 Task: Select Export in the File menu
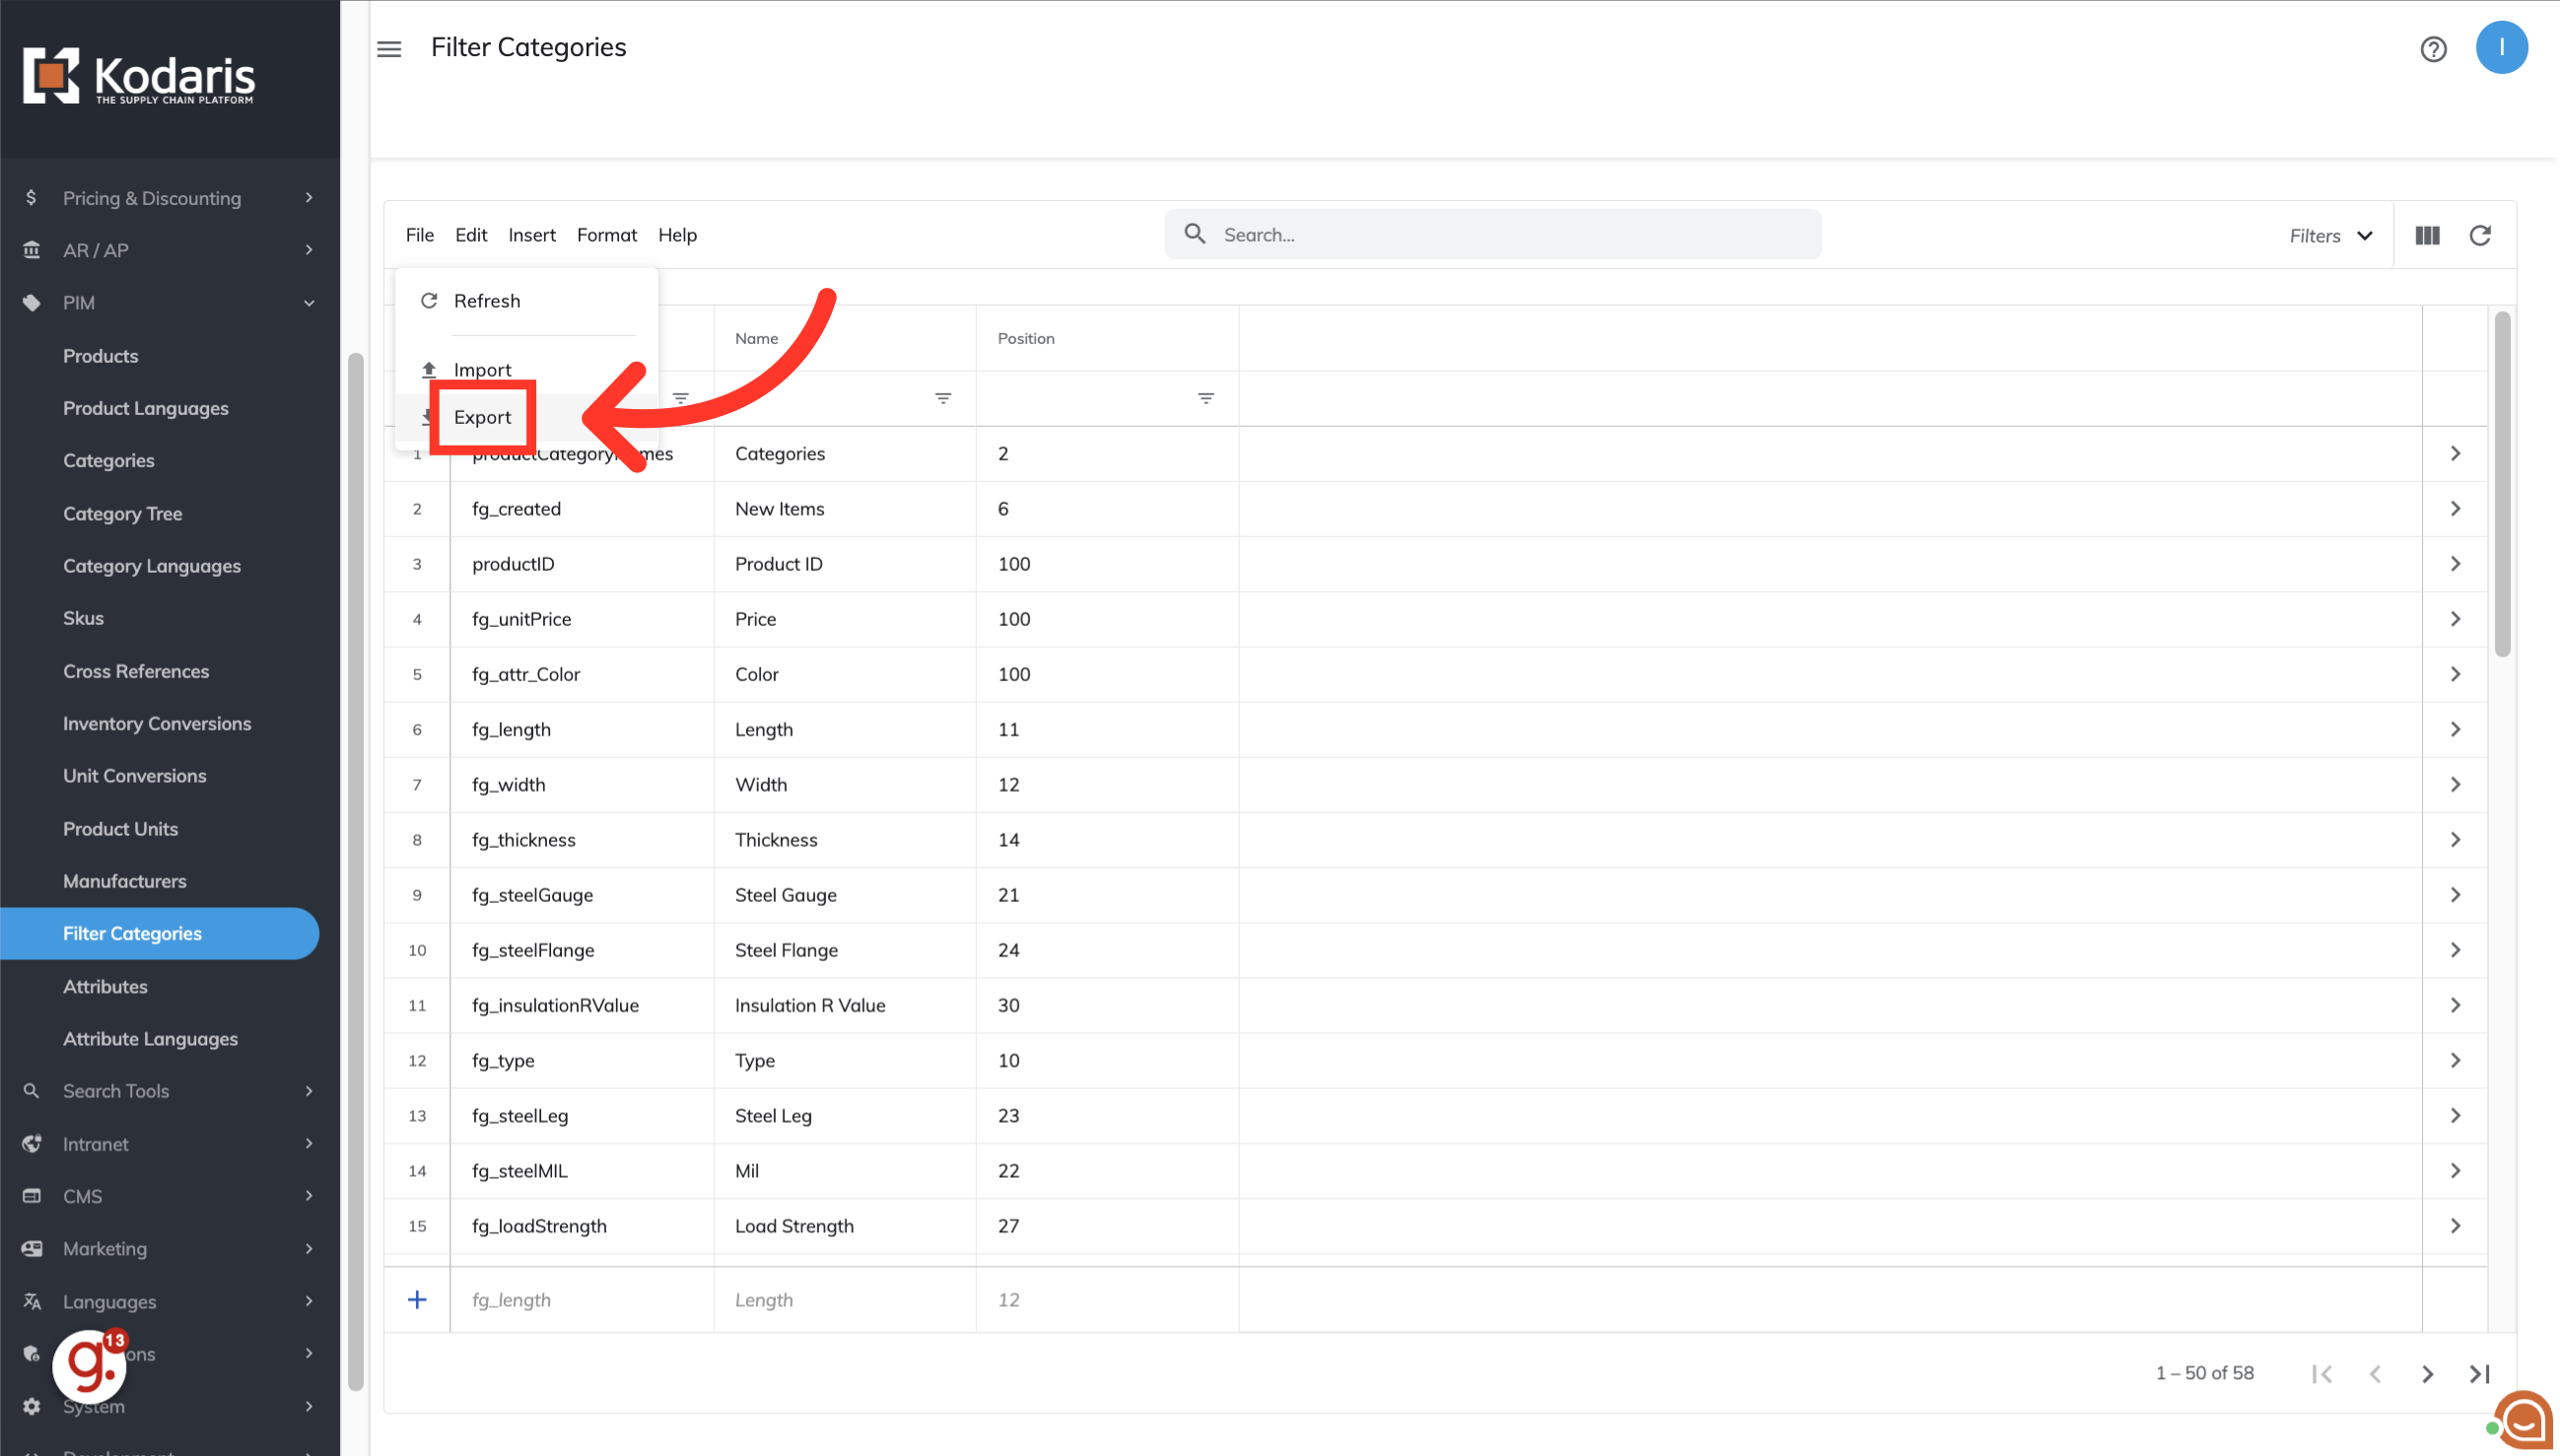[x=482, y=417]
